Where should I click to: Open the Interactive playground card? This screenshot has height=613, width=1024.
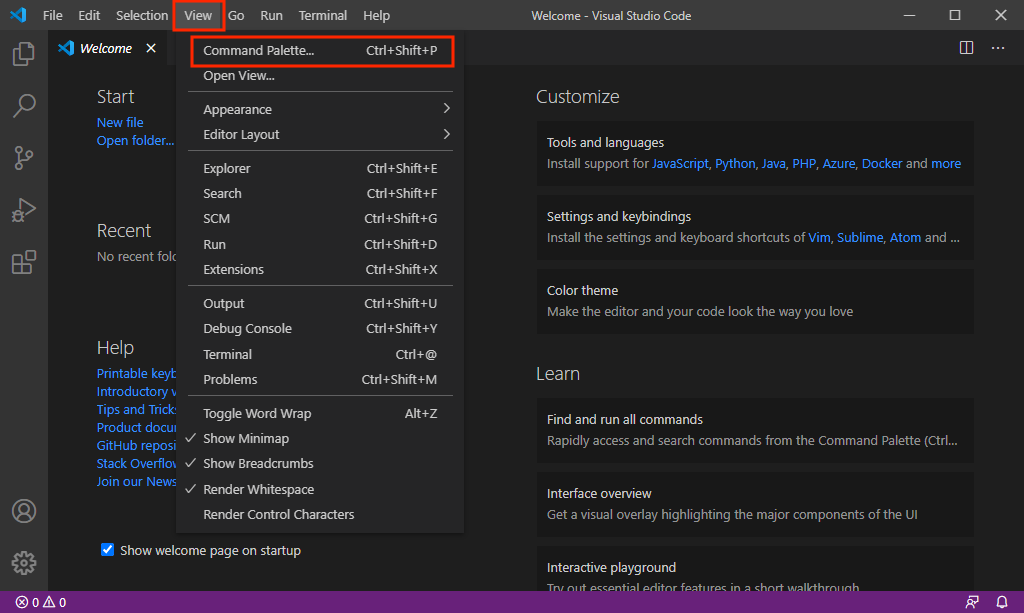click(755, 569)
